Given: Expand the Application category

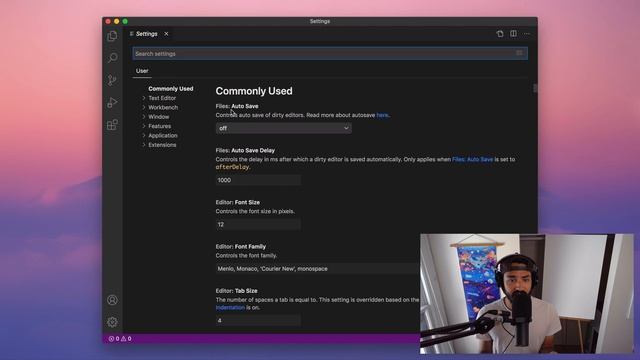Looking at the screenshot, I should point(162,136).
